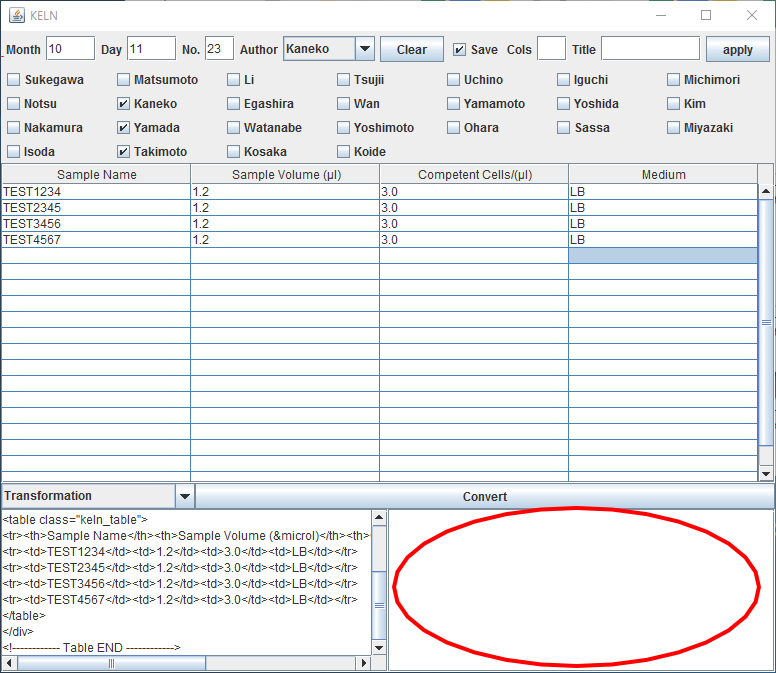This screenshot has height=673, width=776.
Task: Toggle the Save checkbox
Action: tap(459, 49)
